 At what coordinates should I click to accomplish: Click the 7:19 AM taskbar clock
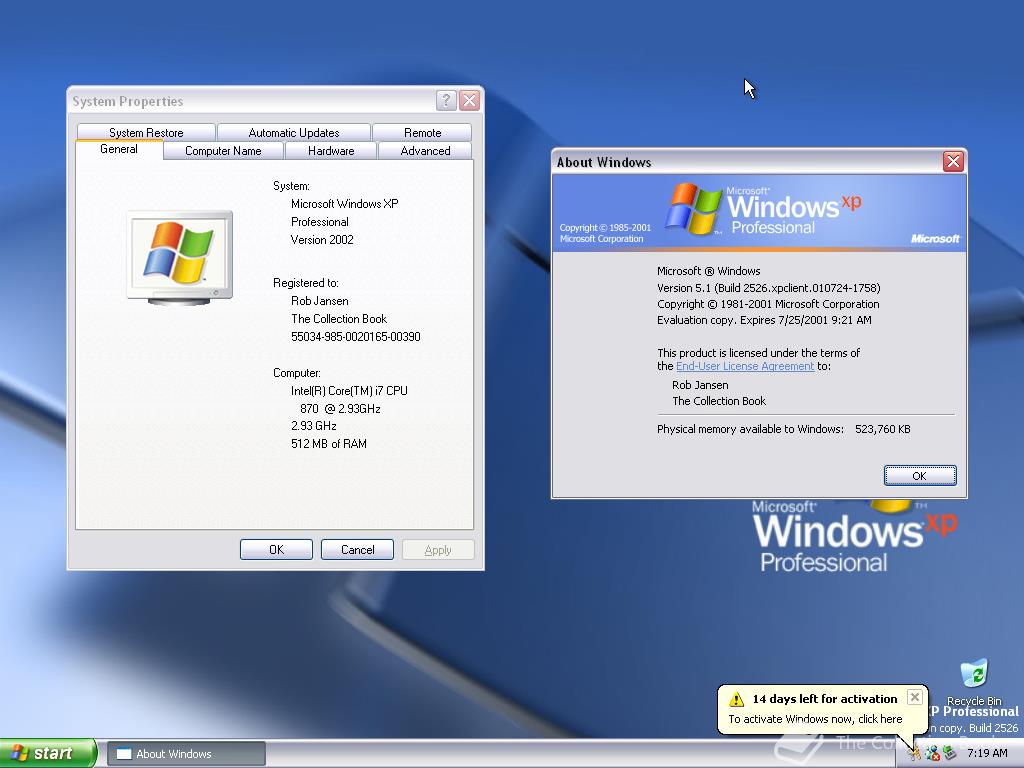[x=987, y=753]
